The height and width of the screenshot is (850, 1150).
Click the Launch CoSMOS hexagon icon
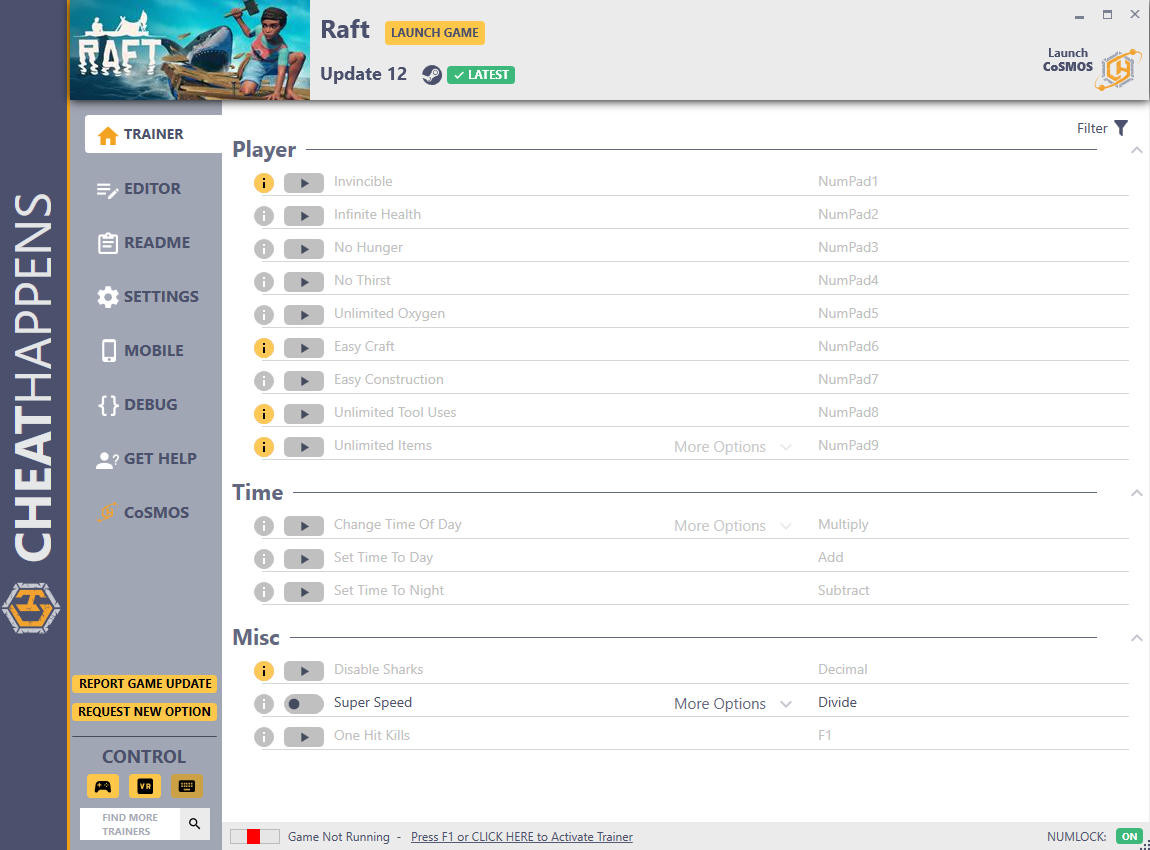click(1117, 69)
